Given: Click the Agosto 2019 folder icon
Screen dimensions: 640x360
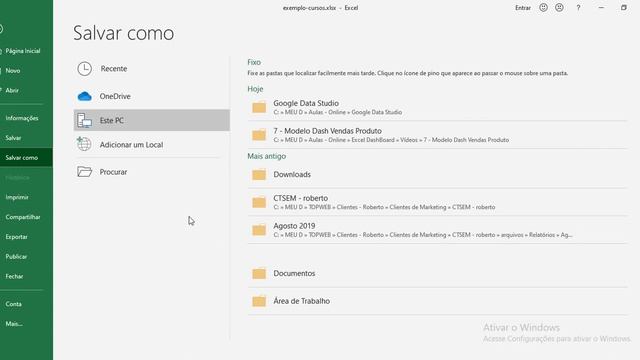Looking at the screenshot, I should coord(259,230).
